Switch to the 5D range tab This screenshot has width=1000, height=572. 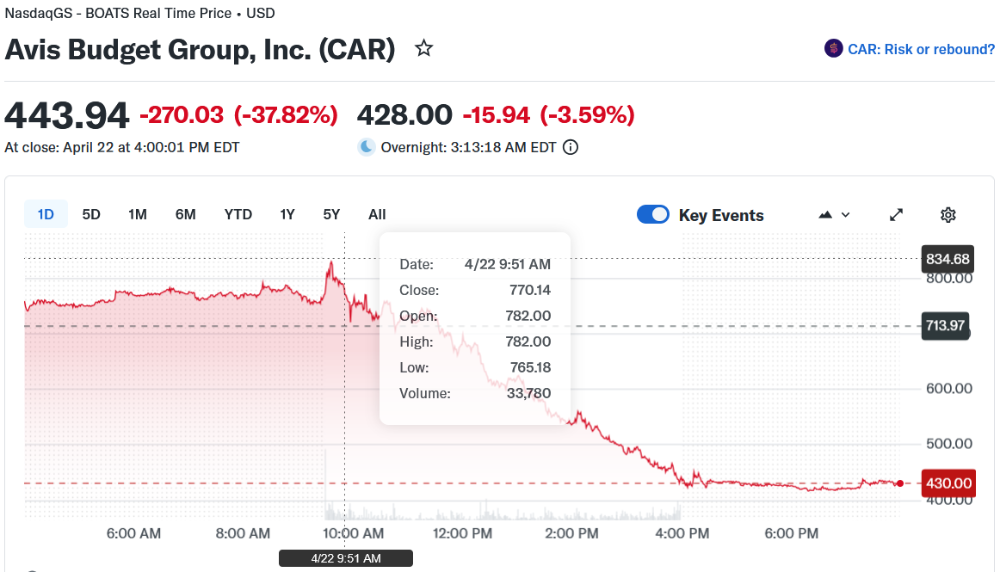(x=91, y=214)
